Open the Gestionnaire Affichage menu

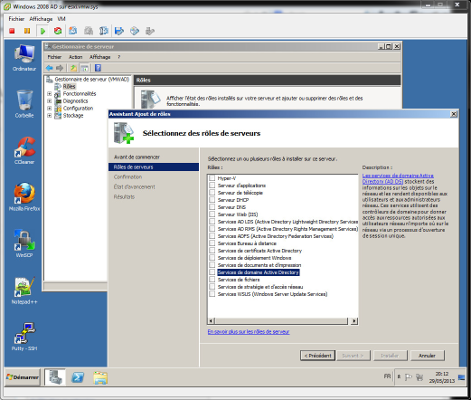pyautogui.click(x=100, y=57)
